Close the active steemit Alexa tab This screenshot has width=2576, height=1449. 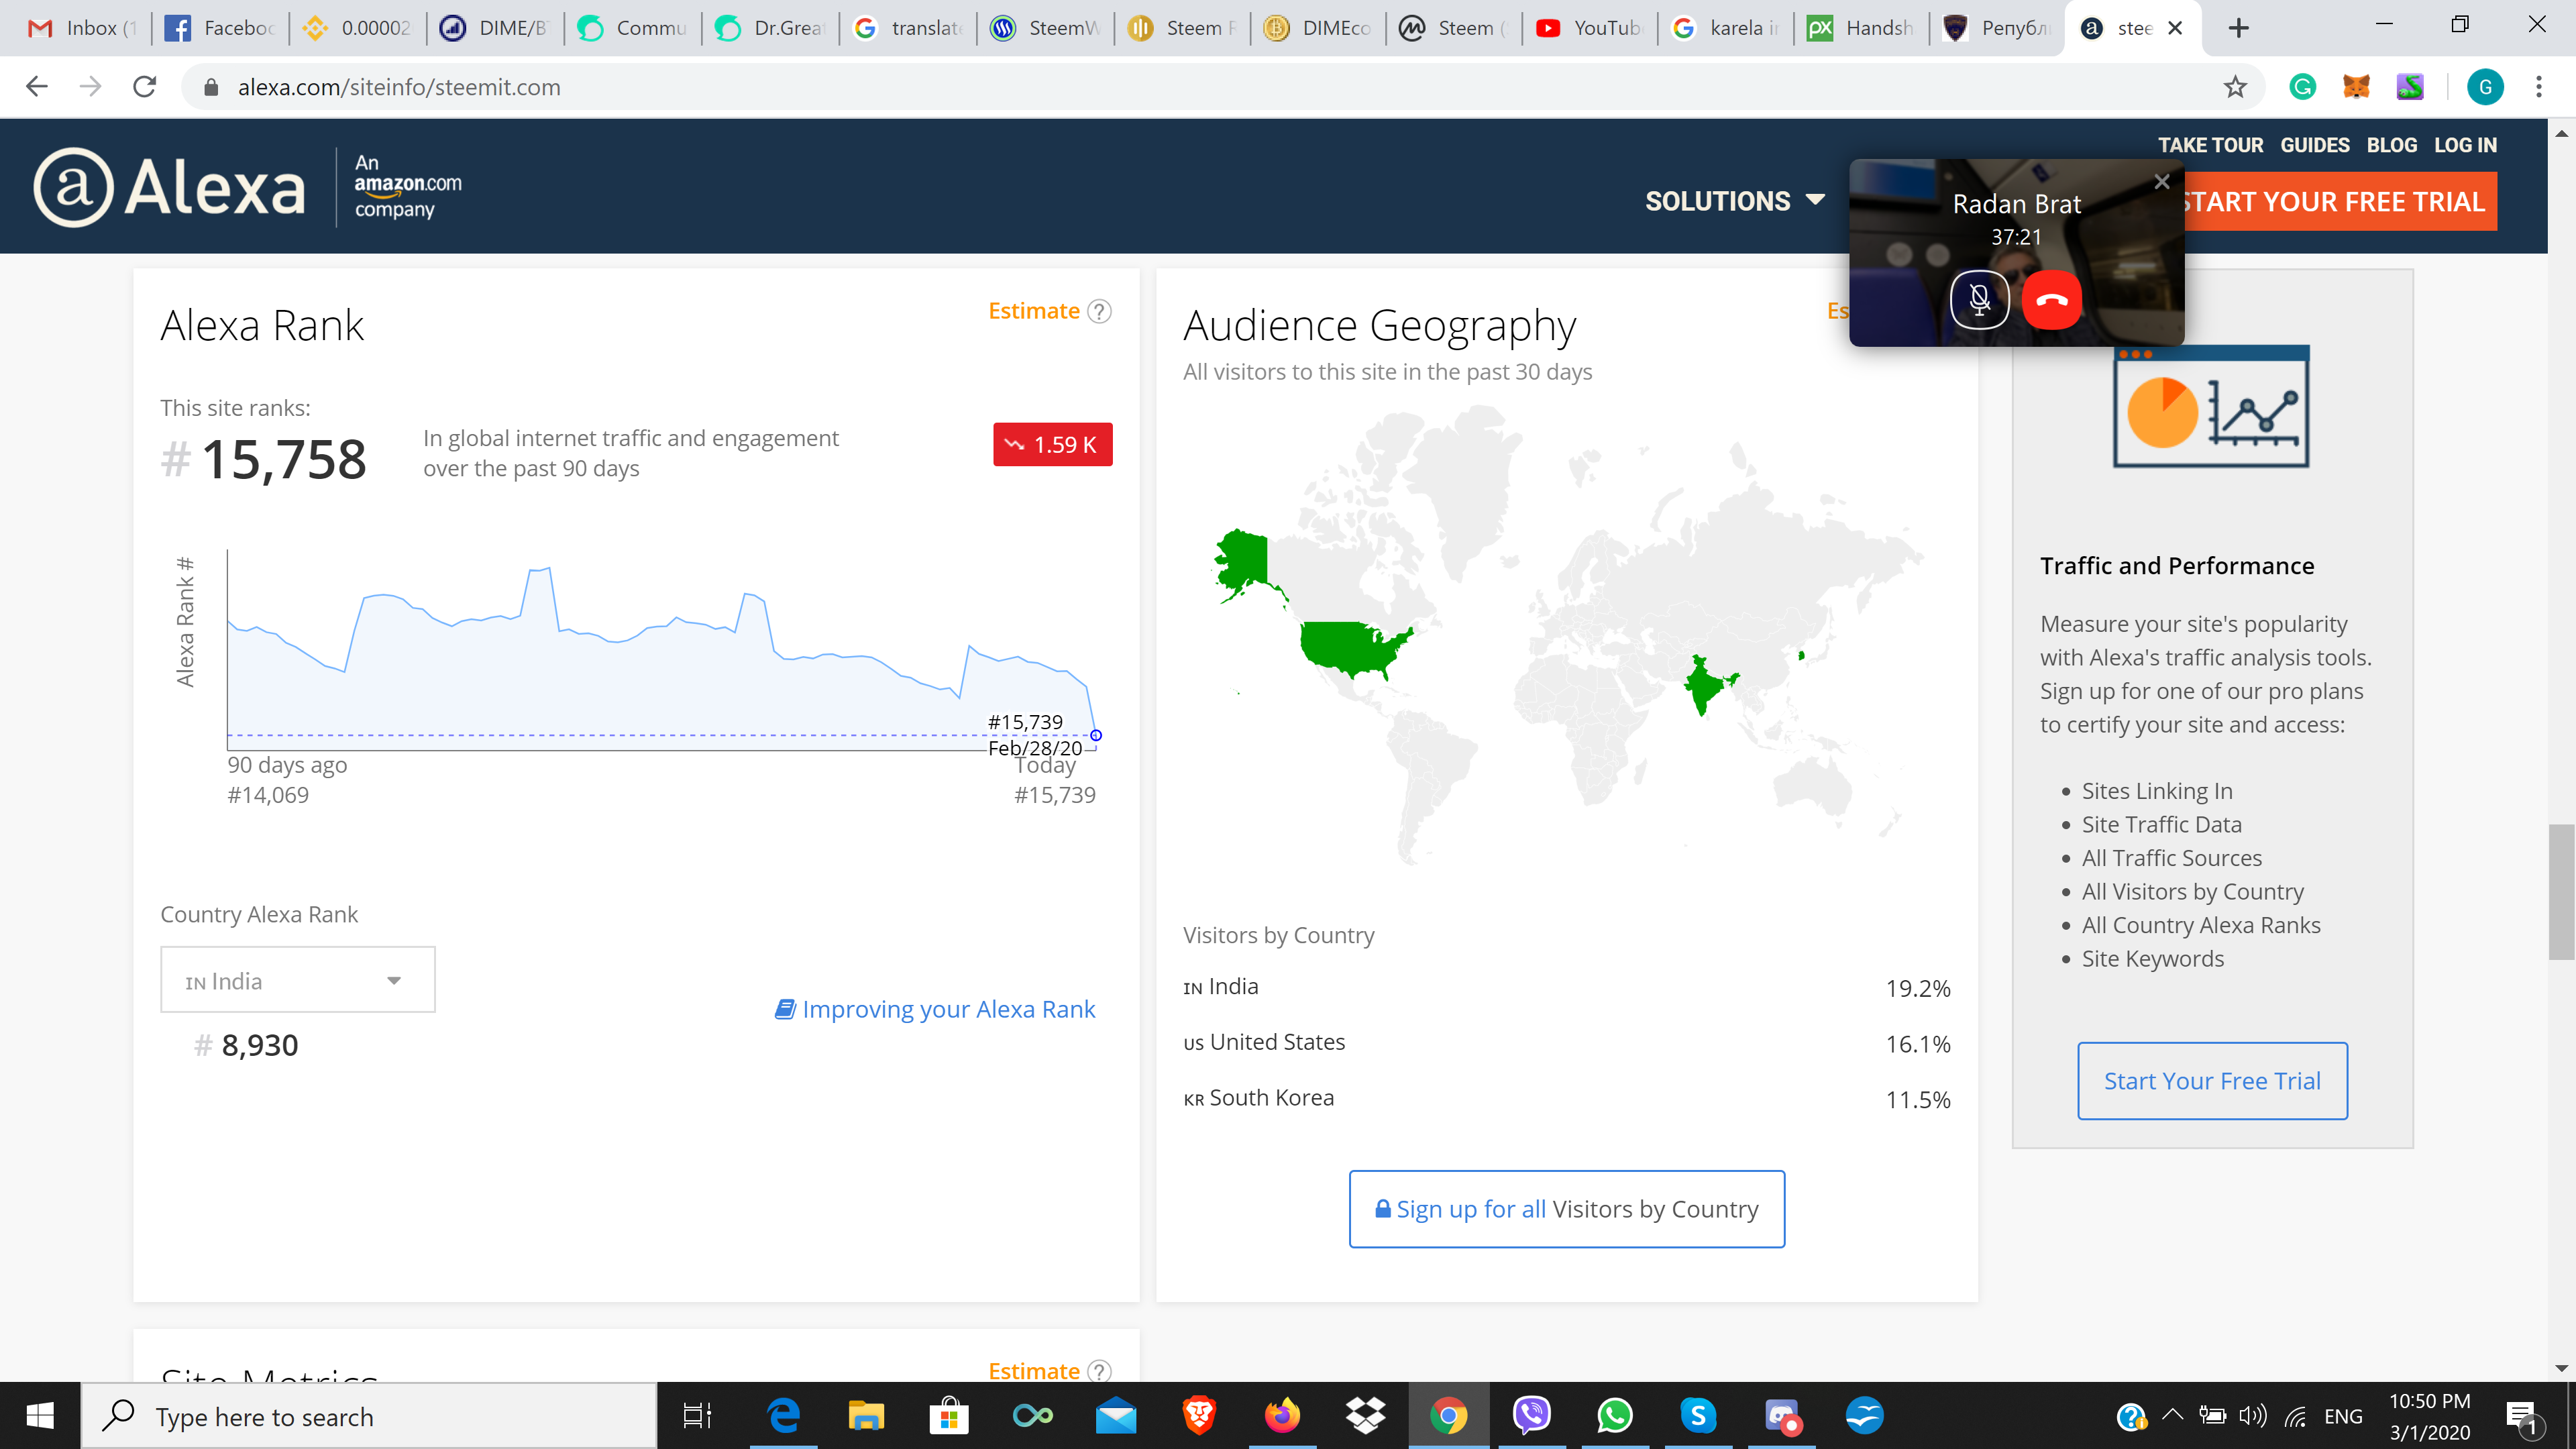pyautogui.click(x=2175, y=28)
